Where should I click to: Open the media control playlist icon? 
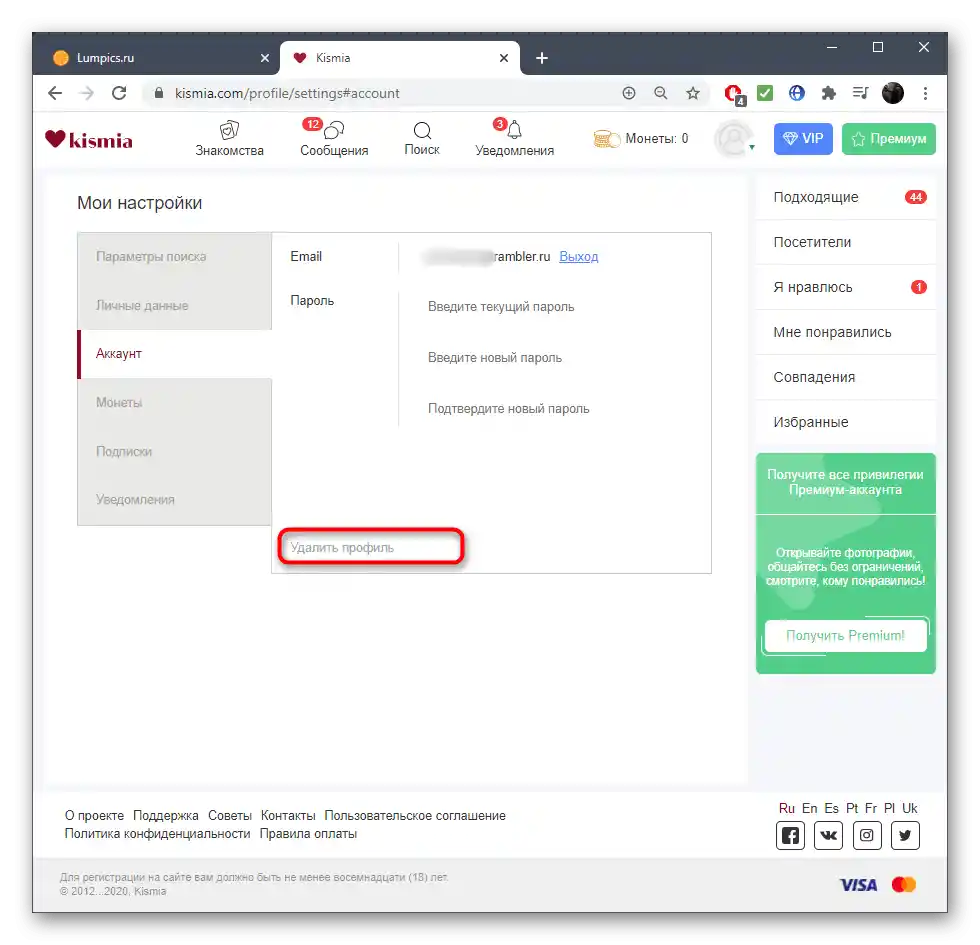pyautogui.click(x=861, y=93)
